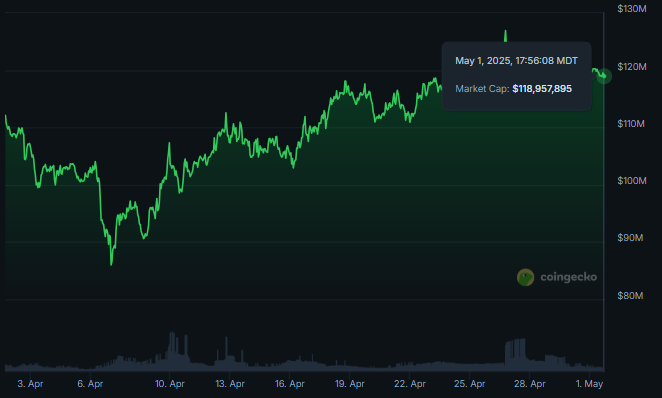Image resolution: width=662 pixels, height=398 pixels.
Task: Click the $100M y-axis label
Action: point(632,181)
